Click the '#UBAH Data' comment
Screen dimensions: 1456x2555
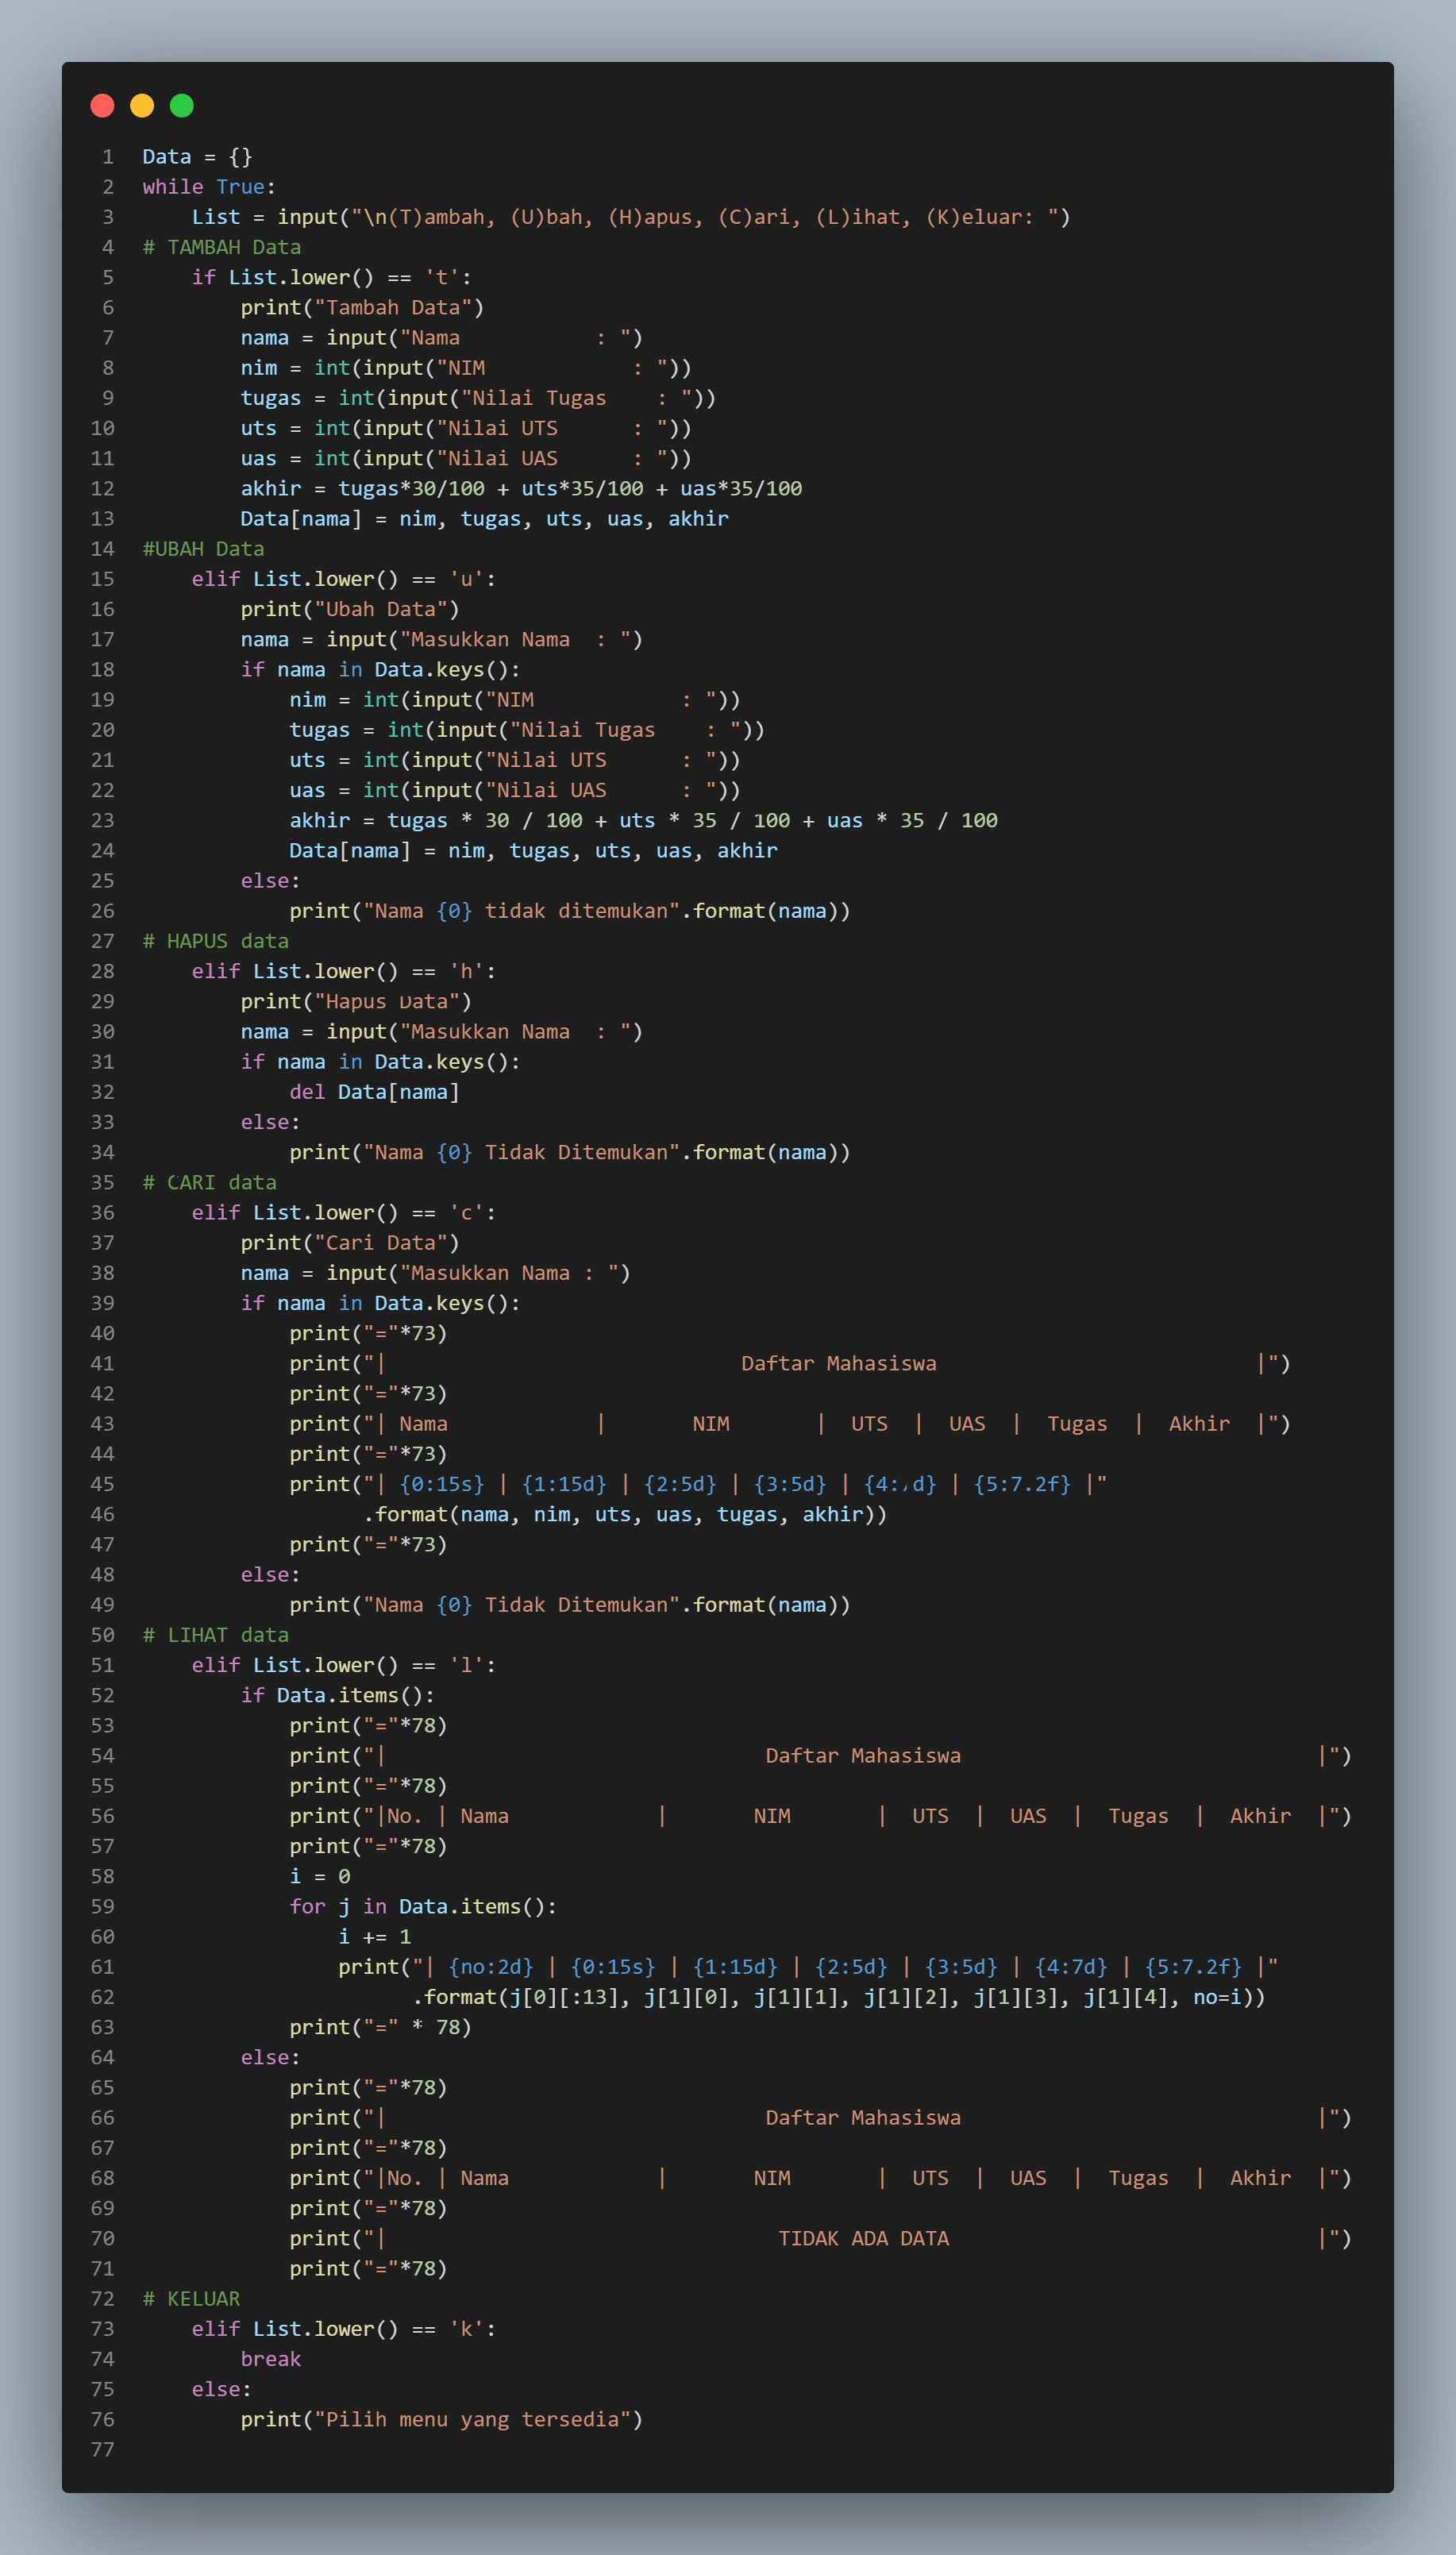tap(203, 548)
